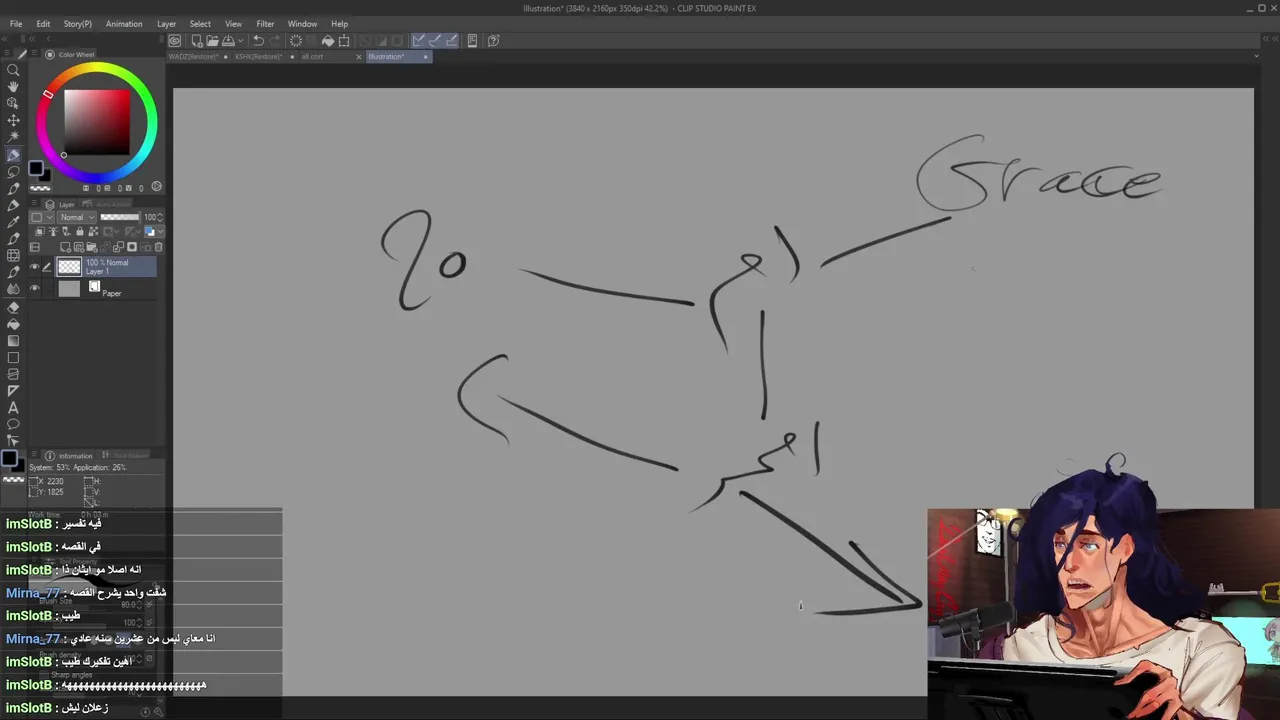1280x720 pixels.
Task: Add a new raster layer
Action: [66, 247]
